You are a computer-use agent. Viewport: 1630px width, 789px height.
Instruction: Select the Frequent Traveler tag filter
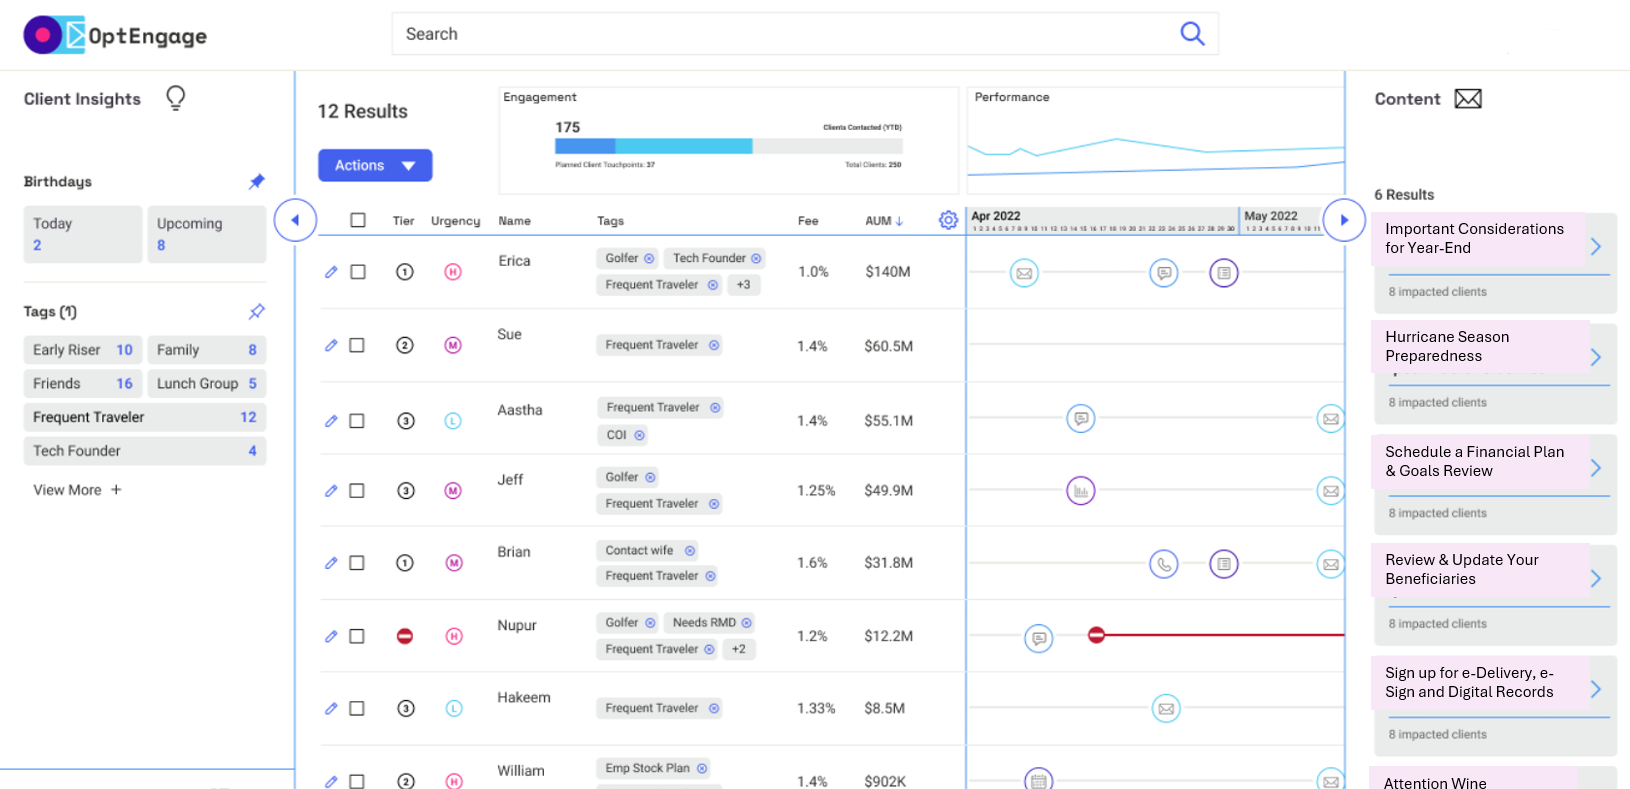point(145,417)
